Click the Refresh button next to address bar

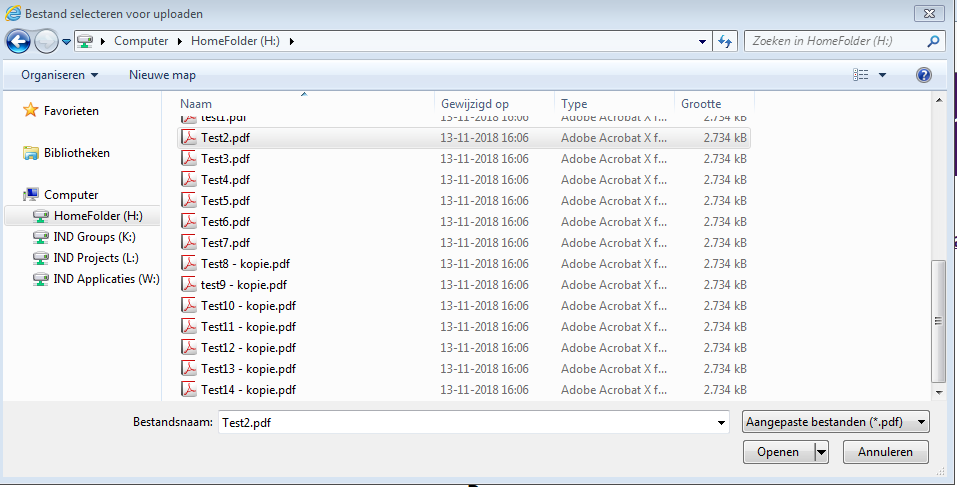click(724, 41)
